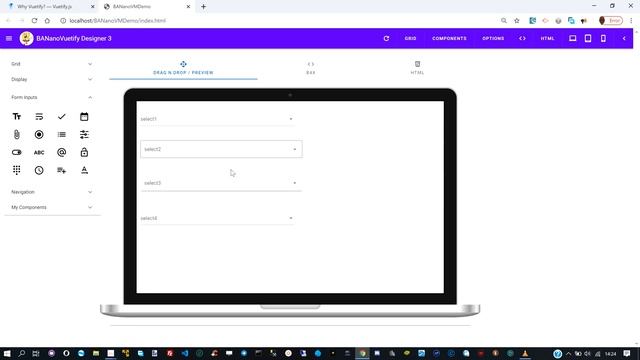
Task: Open the hamburger navigation menu
Action: pyautogui.click(x=9, y=38)
